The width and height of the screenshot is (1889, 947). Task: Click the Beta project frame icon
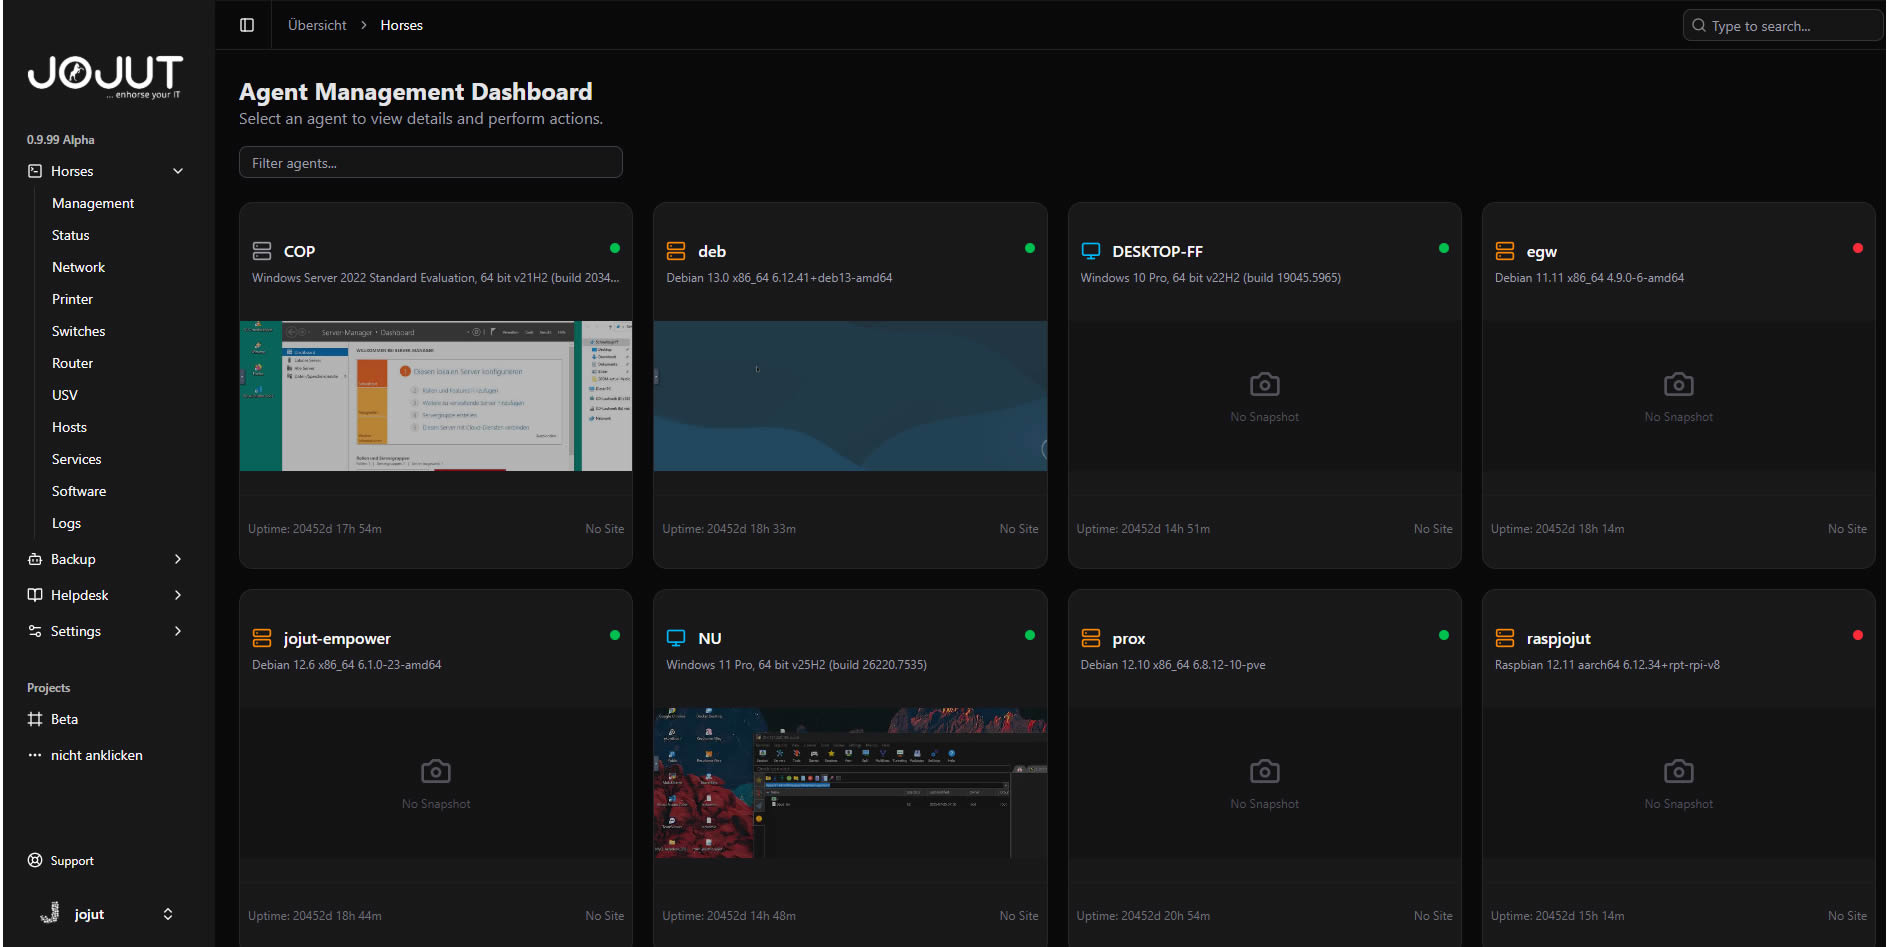[35, 719]
